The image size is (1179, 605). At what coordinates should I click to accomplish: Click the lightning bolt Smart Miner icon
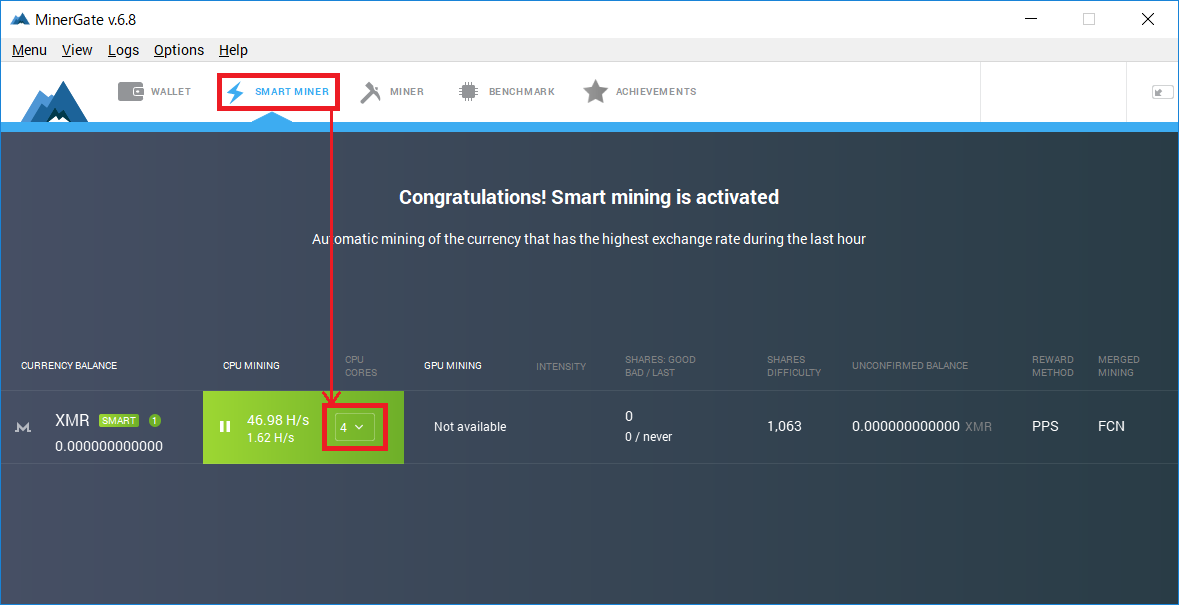click(x=235, y=92)
